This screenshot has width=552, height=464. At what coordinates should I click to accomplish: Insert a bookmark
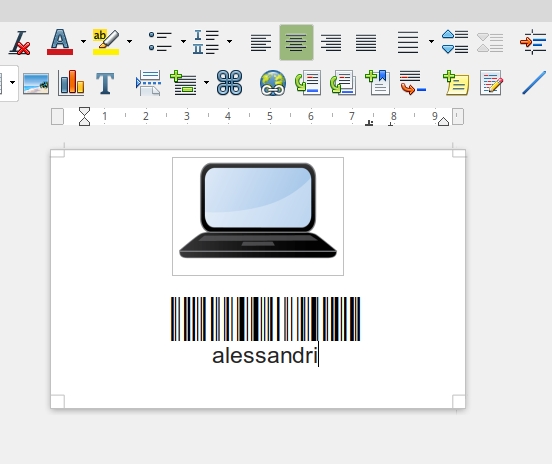pyautogui.click(x=378, y=83)
